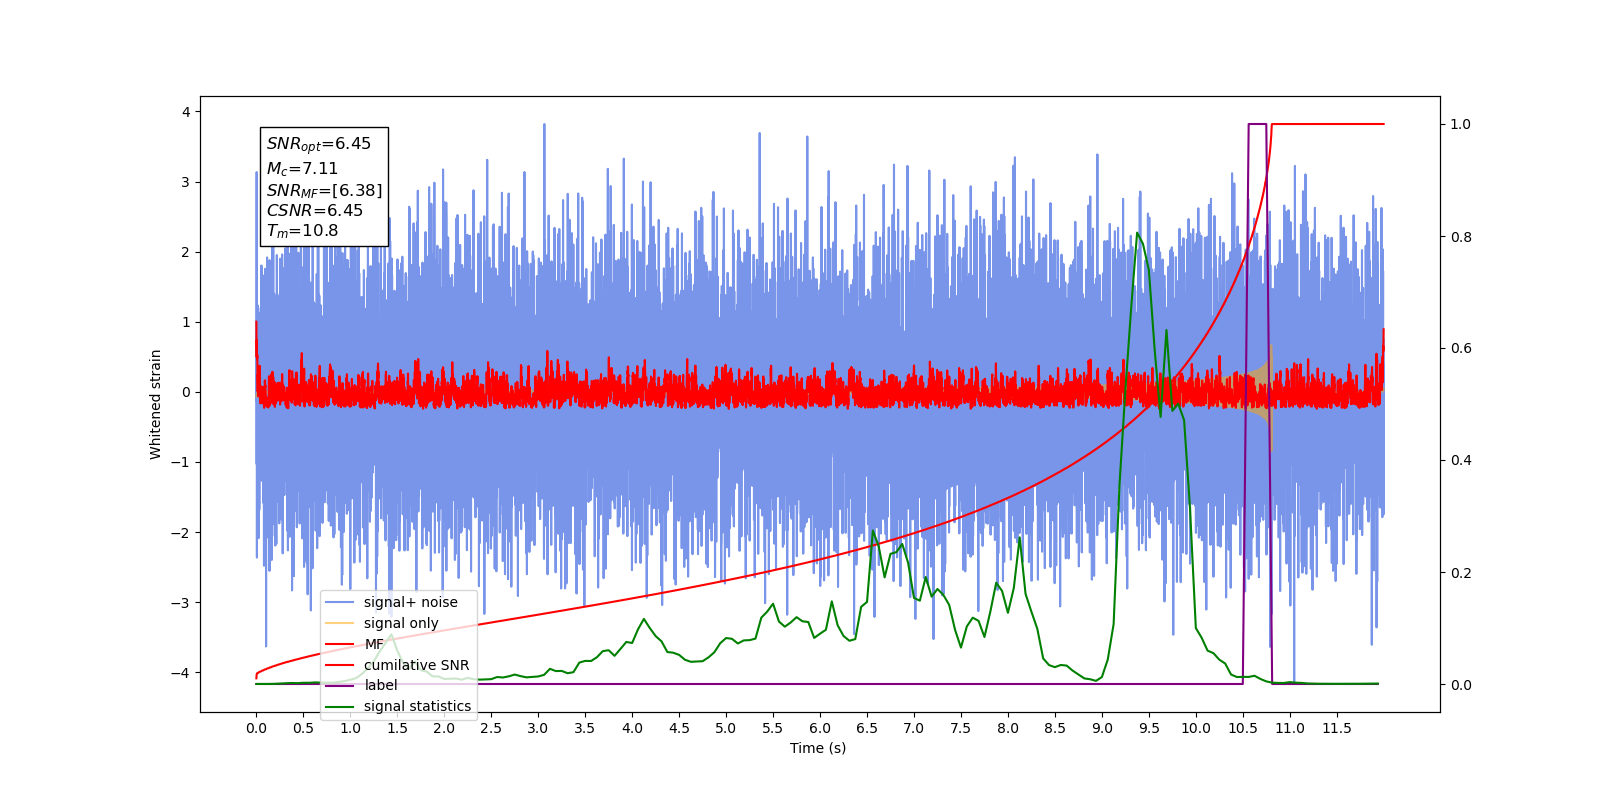Image resolution: width=1600 pixels, height=800 pixels.
Task: Click right y-axis tick label 1.0
Action: (x=1461, y=124)
